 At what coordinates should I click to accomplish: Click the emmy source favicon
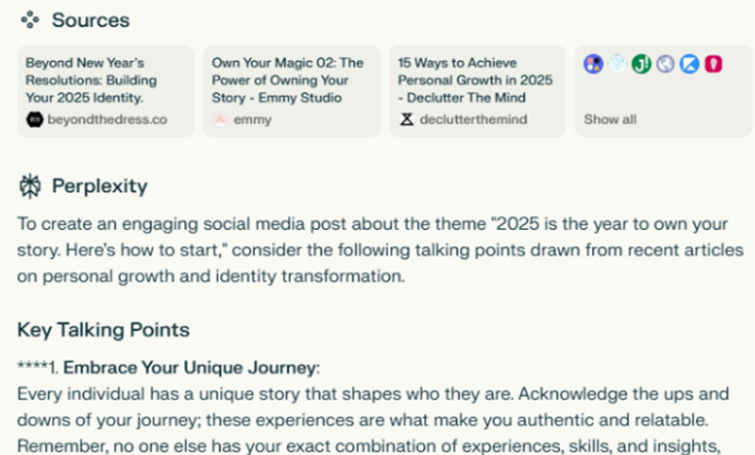pos(220,119)
